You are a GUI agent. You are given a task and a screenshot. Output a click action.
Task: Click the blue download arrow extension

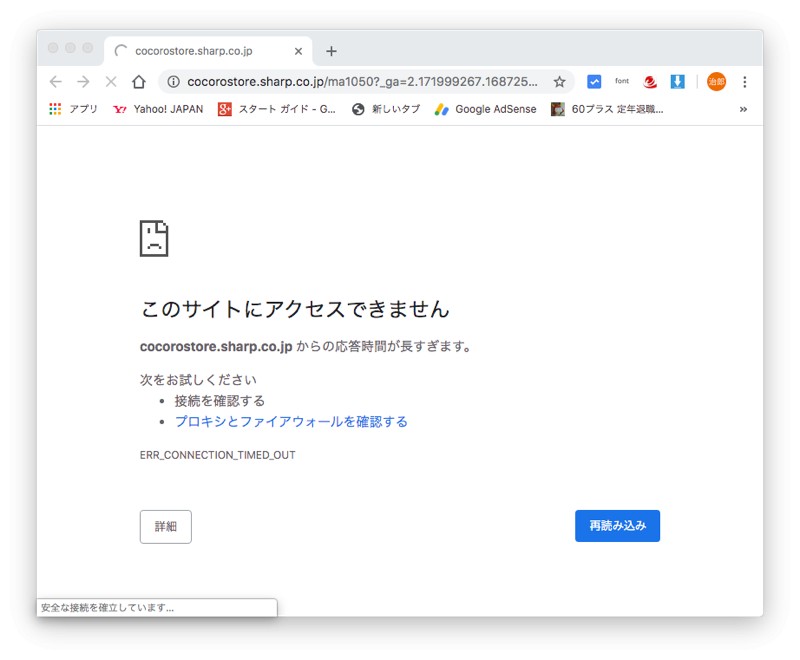tap(677, 82)
